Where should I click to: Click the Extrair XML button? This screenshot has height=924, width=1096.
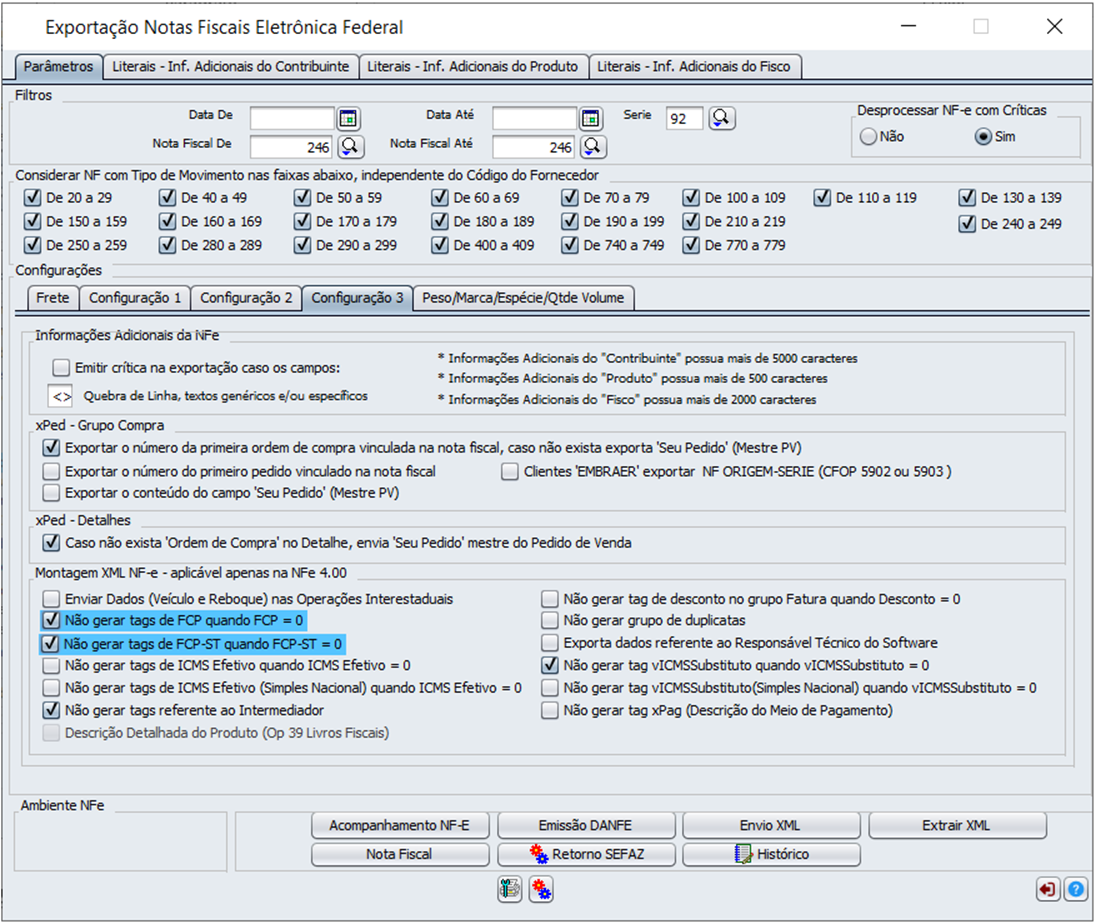[x=957, y=825]
